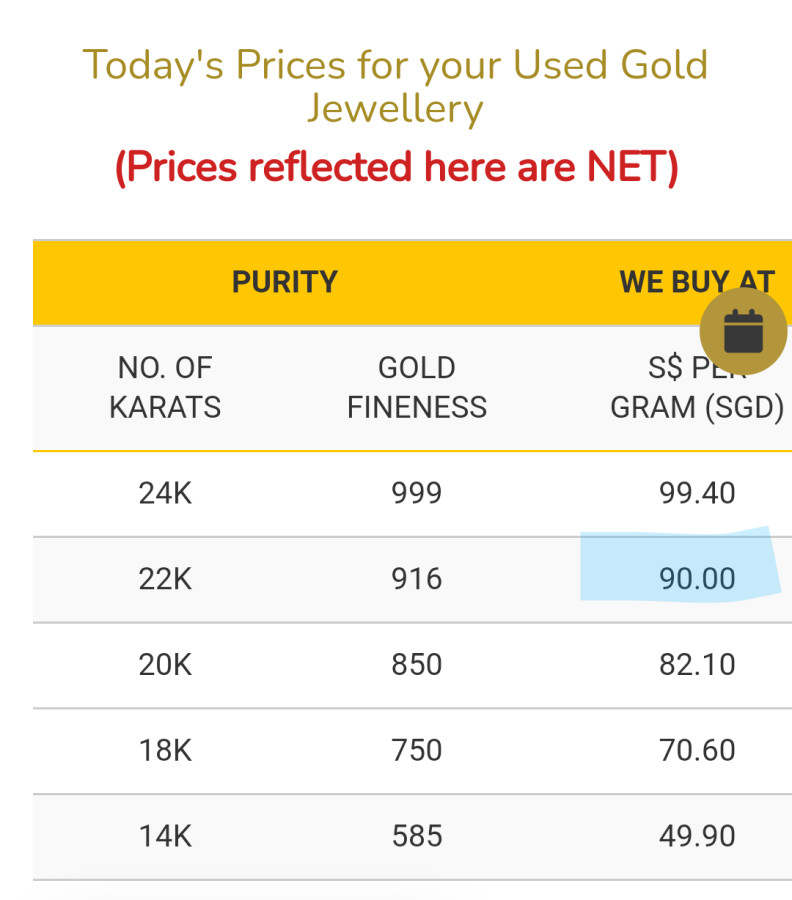Select the 18K row label
Image resolution: width=792 pixels, height=900 pixels.
(x=165, y=750)
